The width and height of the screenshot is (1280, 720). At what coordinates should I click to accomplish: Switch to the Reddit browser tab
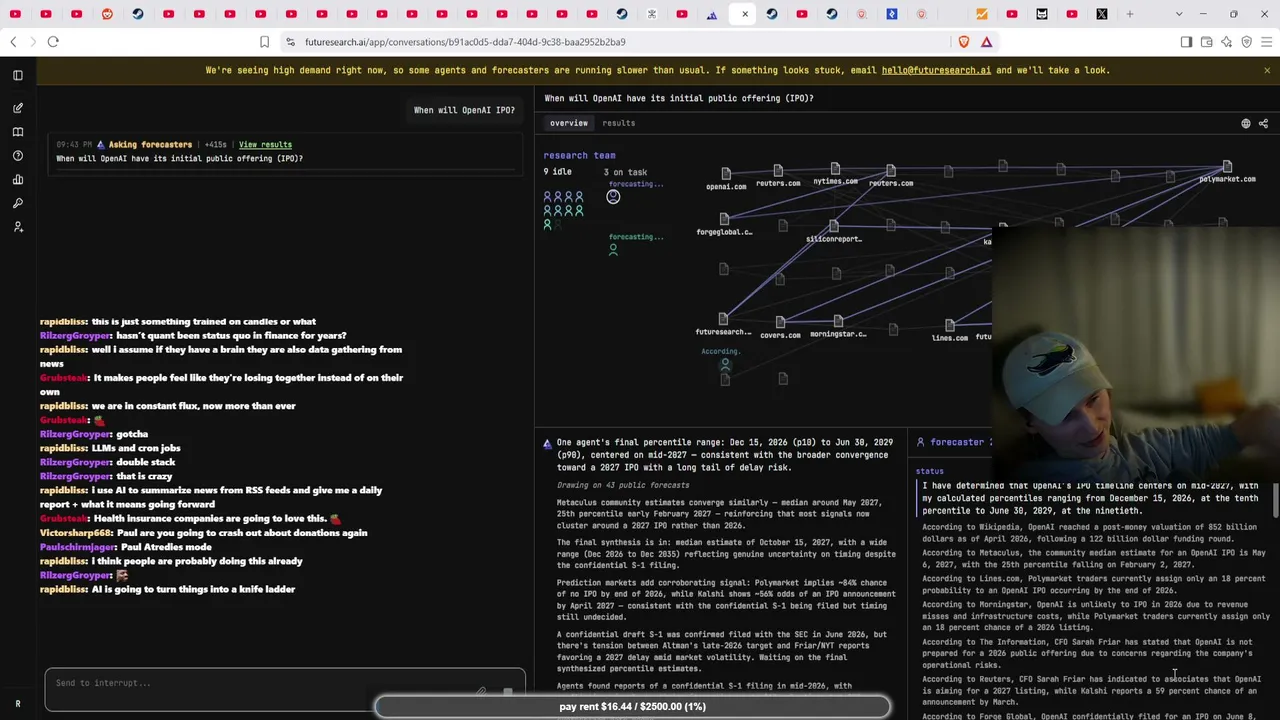(107, 14)
